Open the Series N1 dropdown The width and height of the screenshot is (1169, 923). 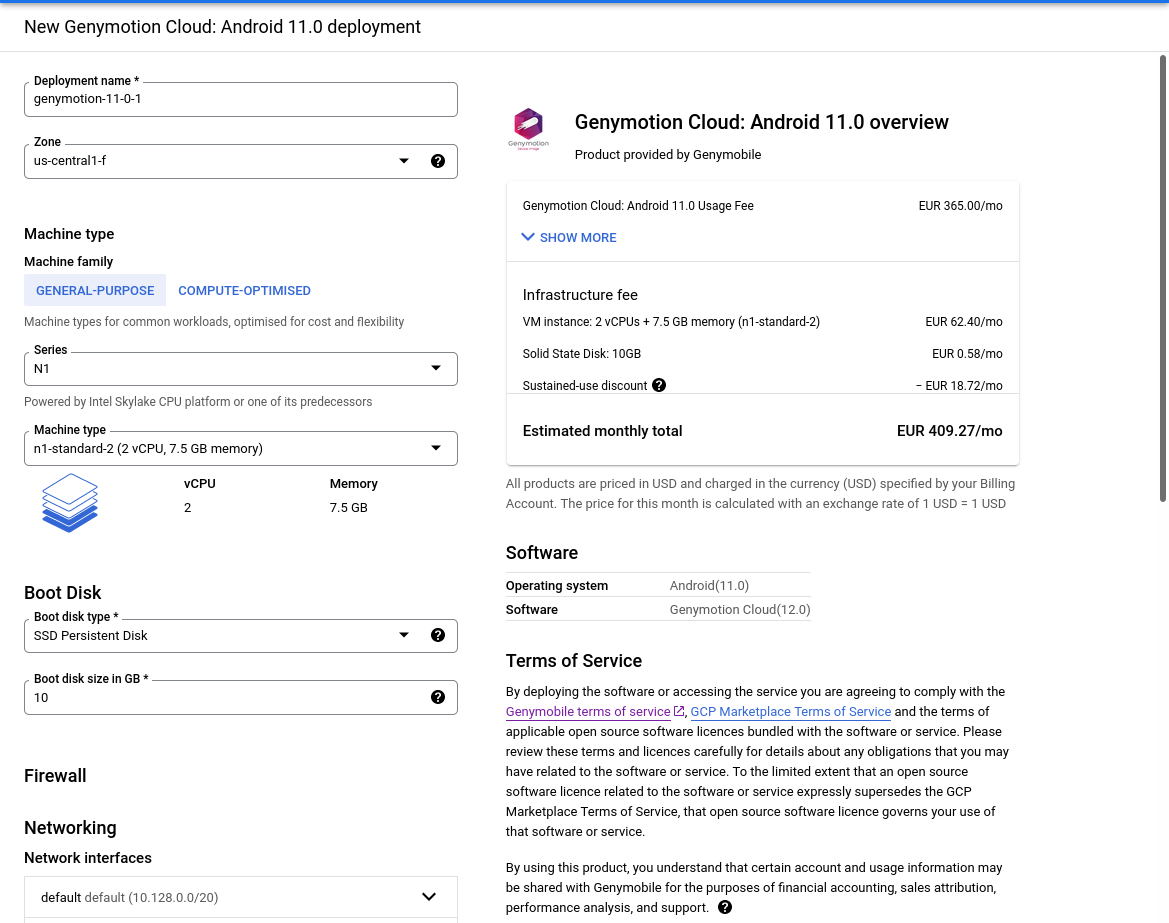coord(240,368)
